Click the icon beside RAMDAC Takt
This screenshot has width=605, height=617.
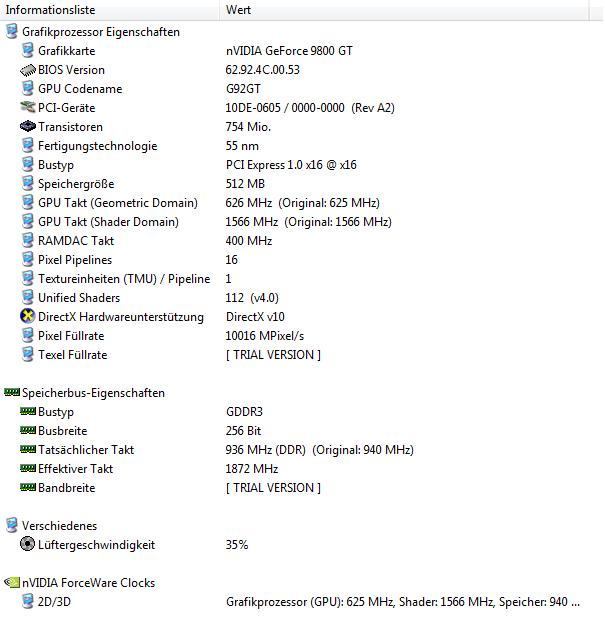click(28, 240)
